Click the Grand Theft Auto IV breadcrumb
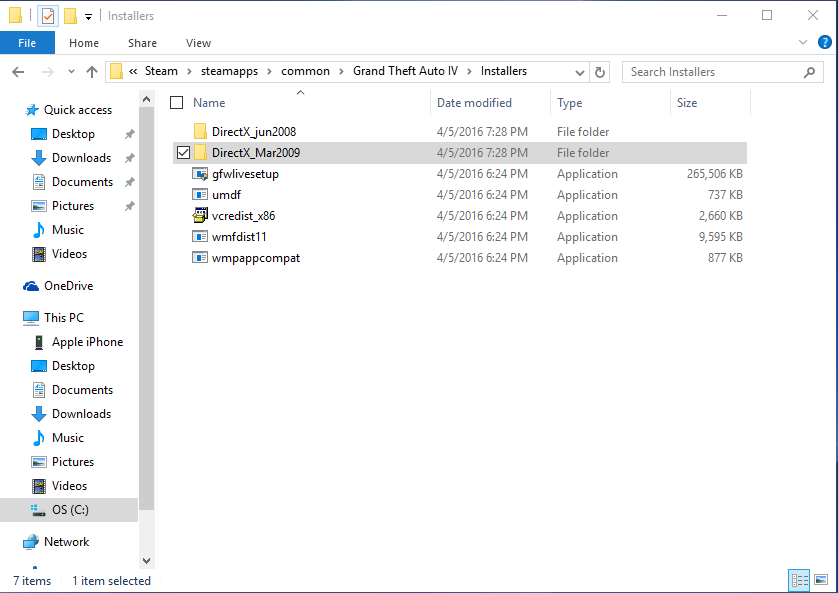Screen dimensions: 838x593 [x=405, y=71]
